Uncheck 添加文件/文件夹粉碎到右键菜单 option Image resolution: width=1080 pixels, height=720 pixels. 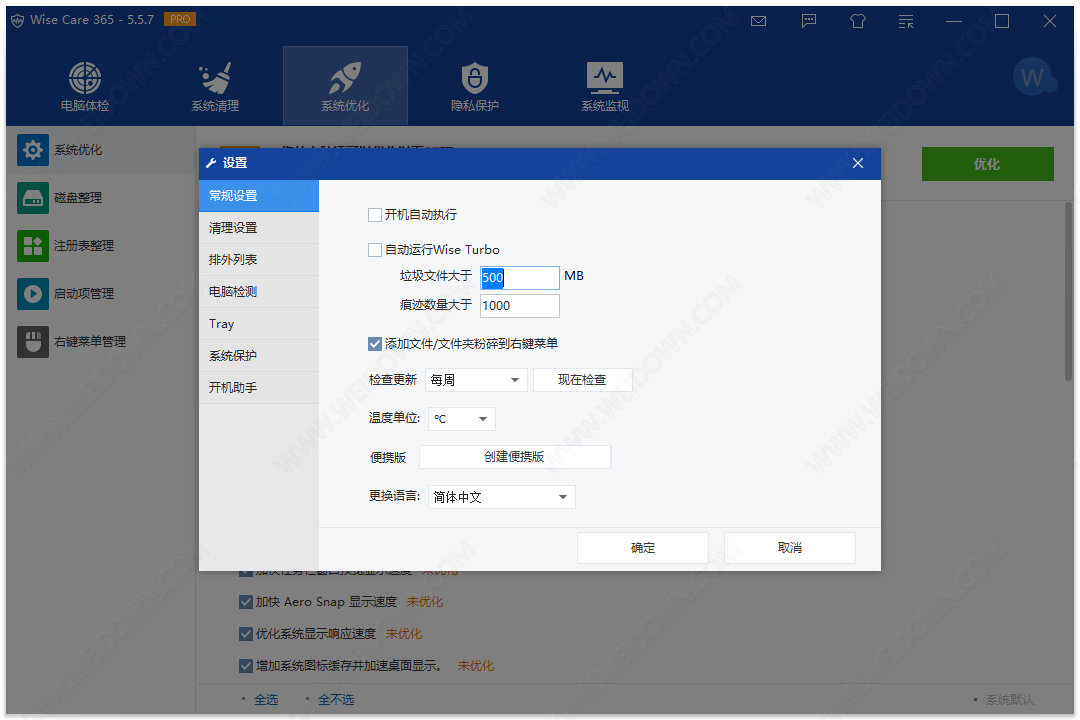pos(375,344)
